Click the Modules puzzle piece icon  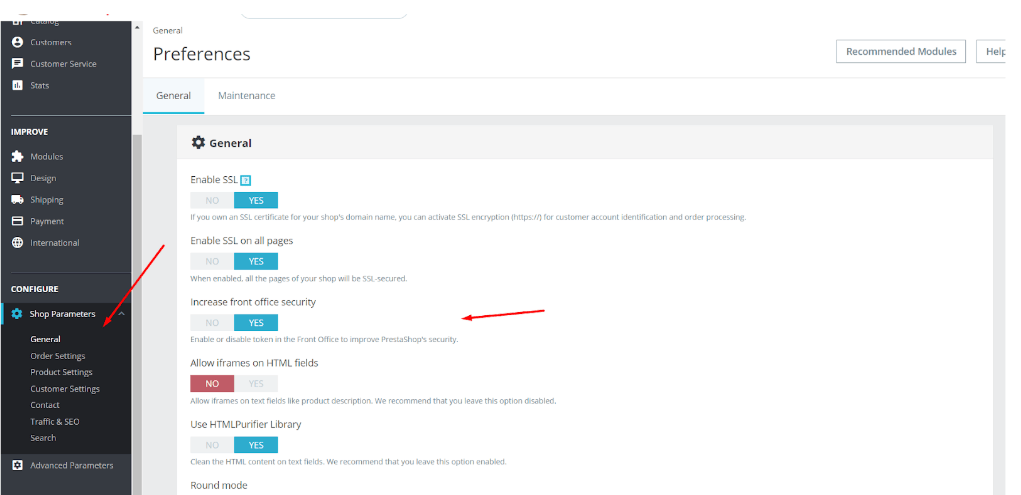pyautogui.click(x=18, y=156)
